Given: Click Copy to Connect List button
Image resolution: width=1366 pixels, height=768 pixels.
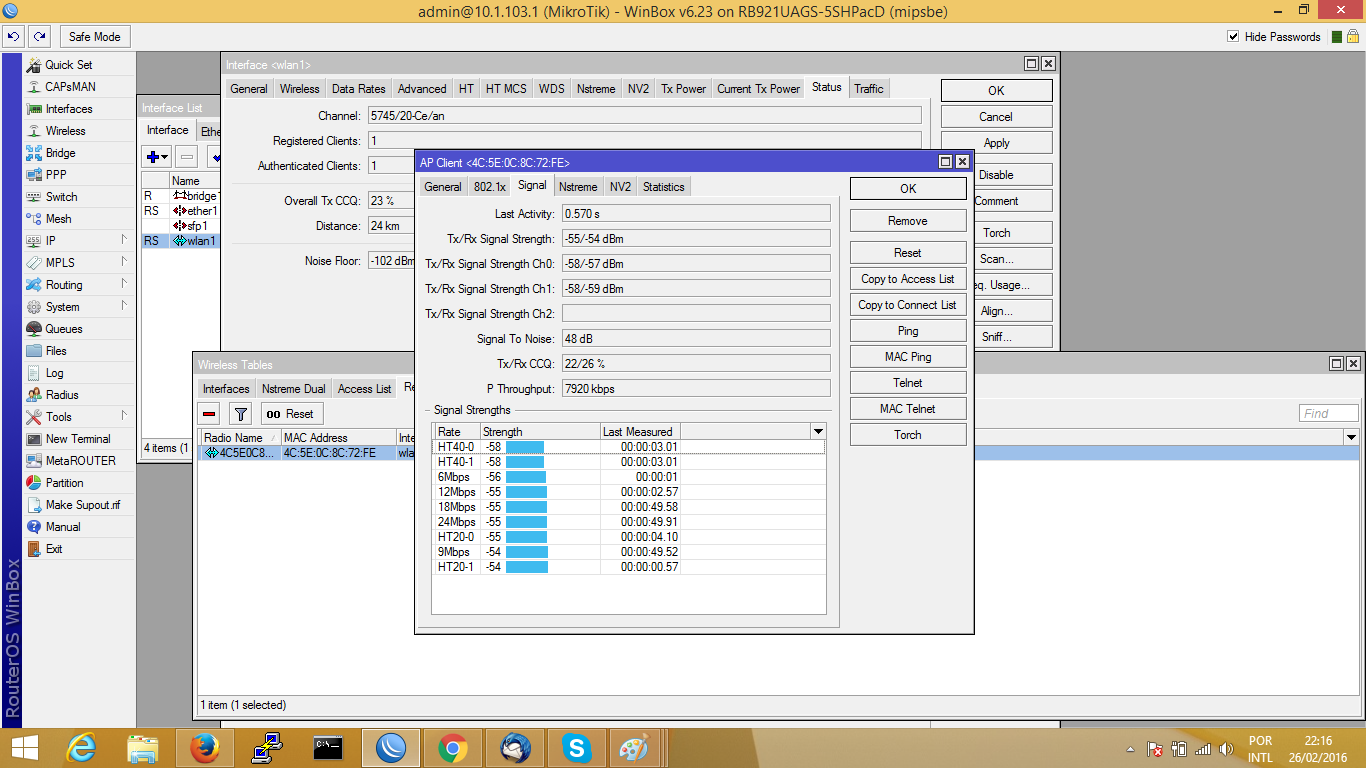Looking at the screenshot, I should [908, 305].
